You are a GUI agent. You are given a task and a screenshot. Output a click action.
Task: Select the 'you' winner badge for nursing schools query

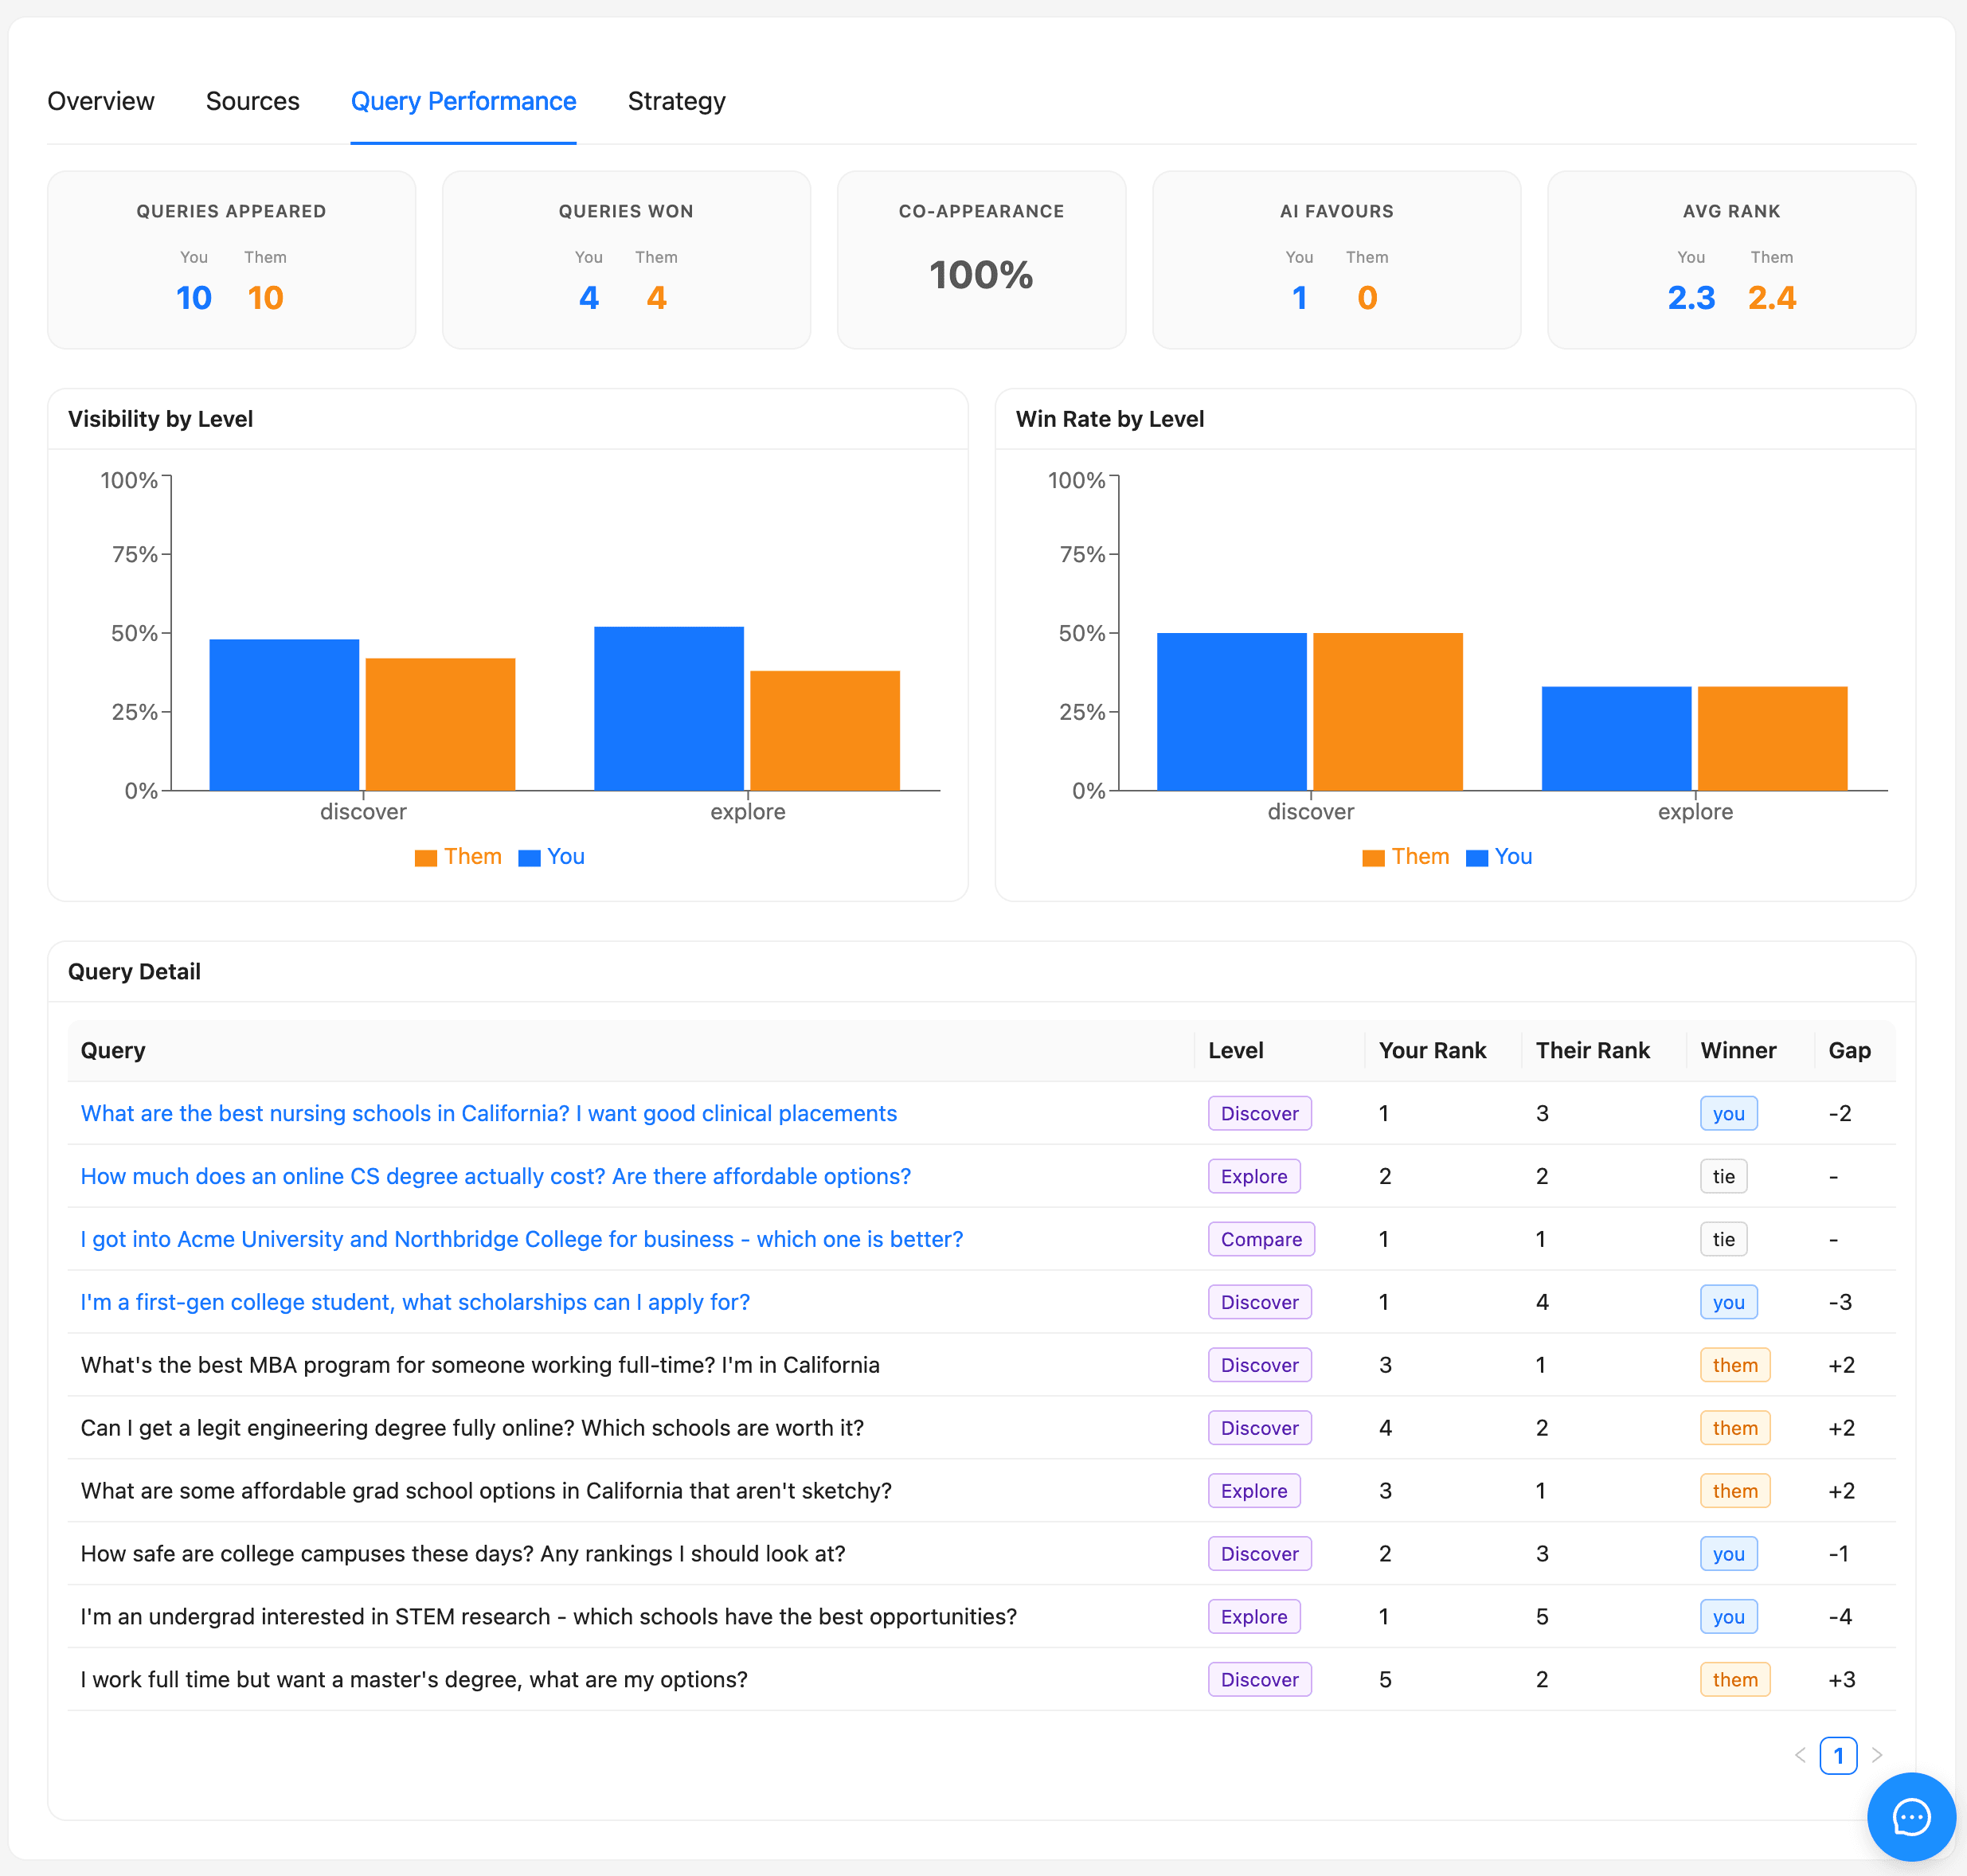(x=1728, y=1113)
